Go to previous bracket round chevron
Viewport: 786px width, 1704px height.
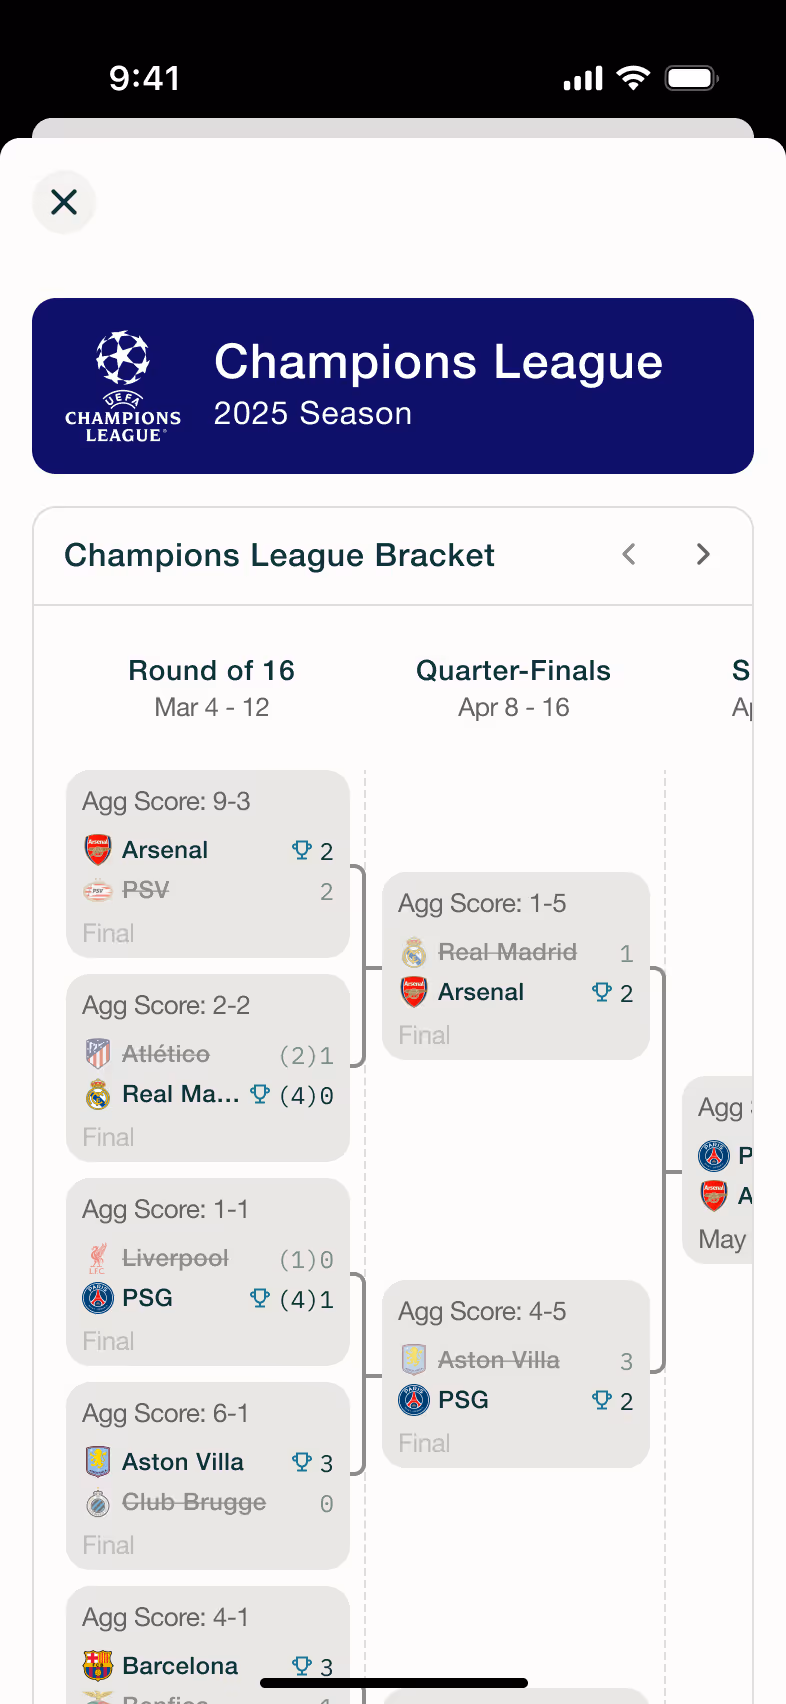point(629,554)
